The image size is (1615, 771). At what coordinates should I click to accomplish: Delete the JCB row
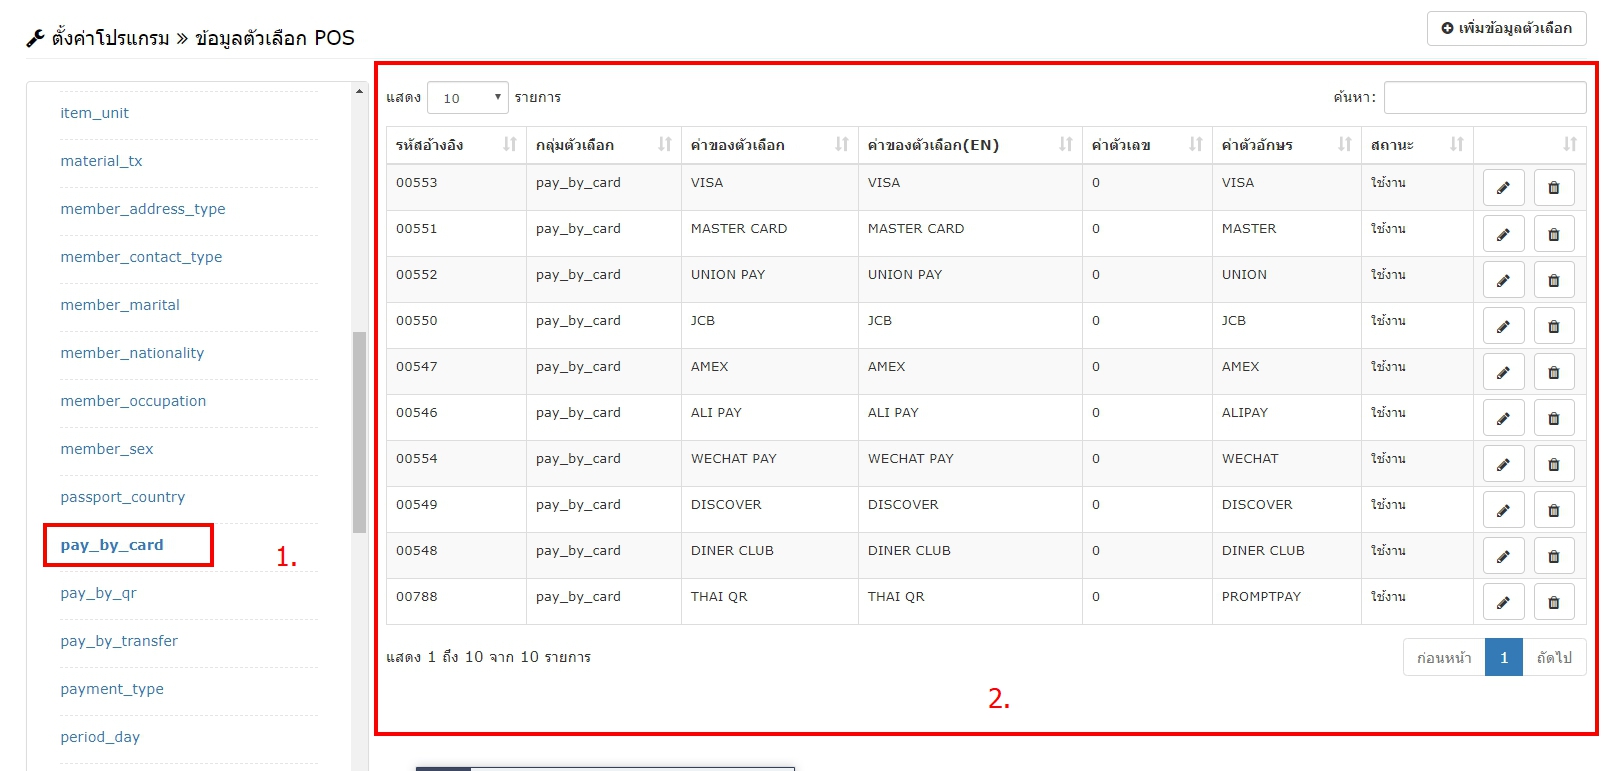(1554, 326)
